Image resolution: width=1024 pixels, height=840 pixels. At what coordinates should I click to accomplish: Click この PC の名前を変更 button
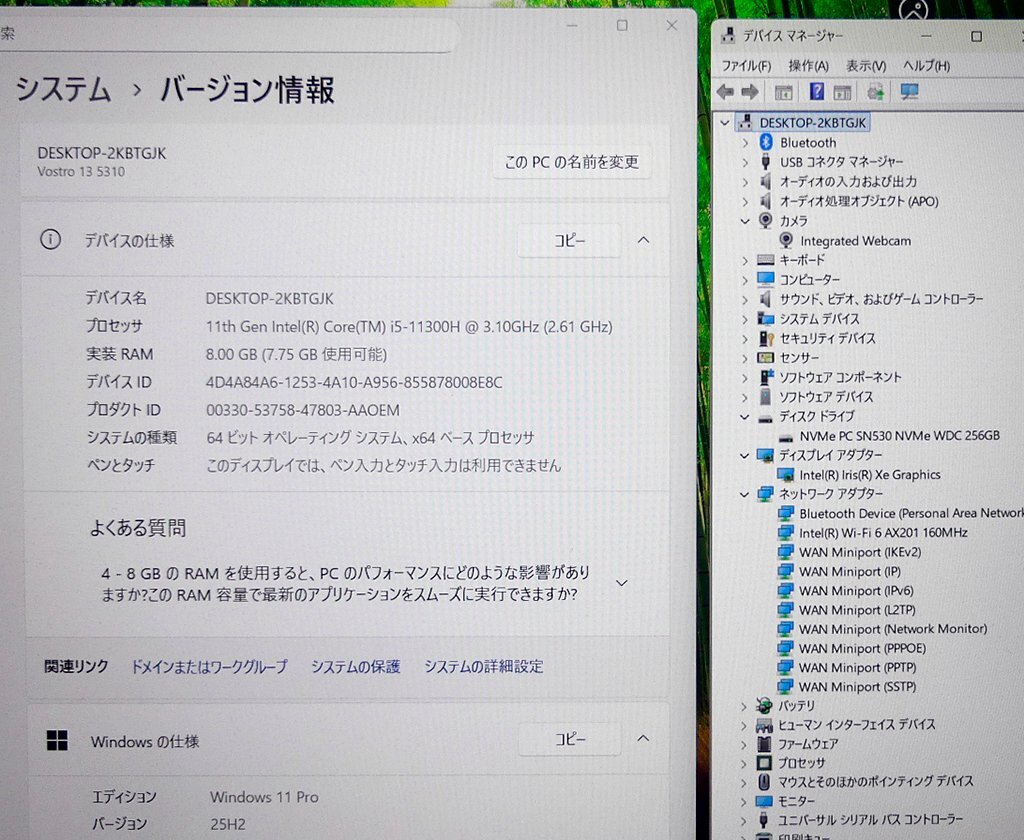(571, 162)
